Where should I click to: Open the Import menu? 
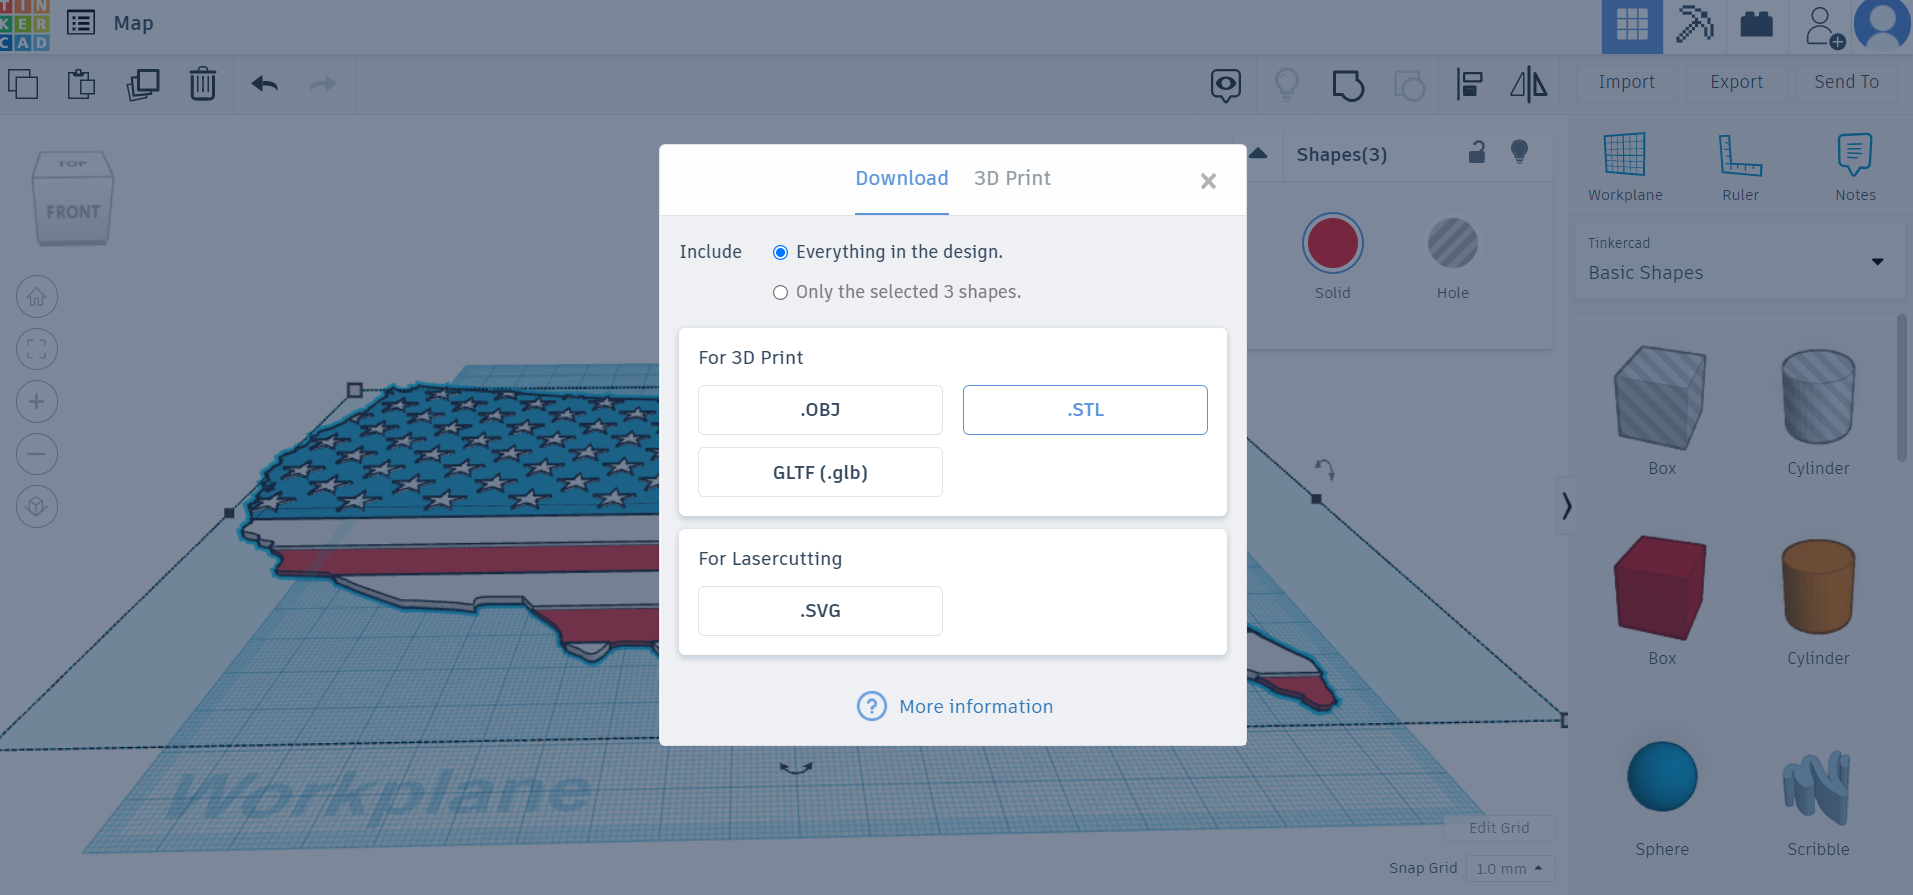(1626, 83)
